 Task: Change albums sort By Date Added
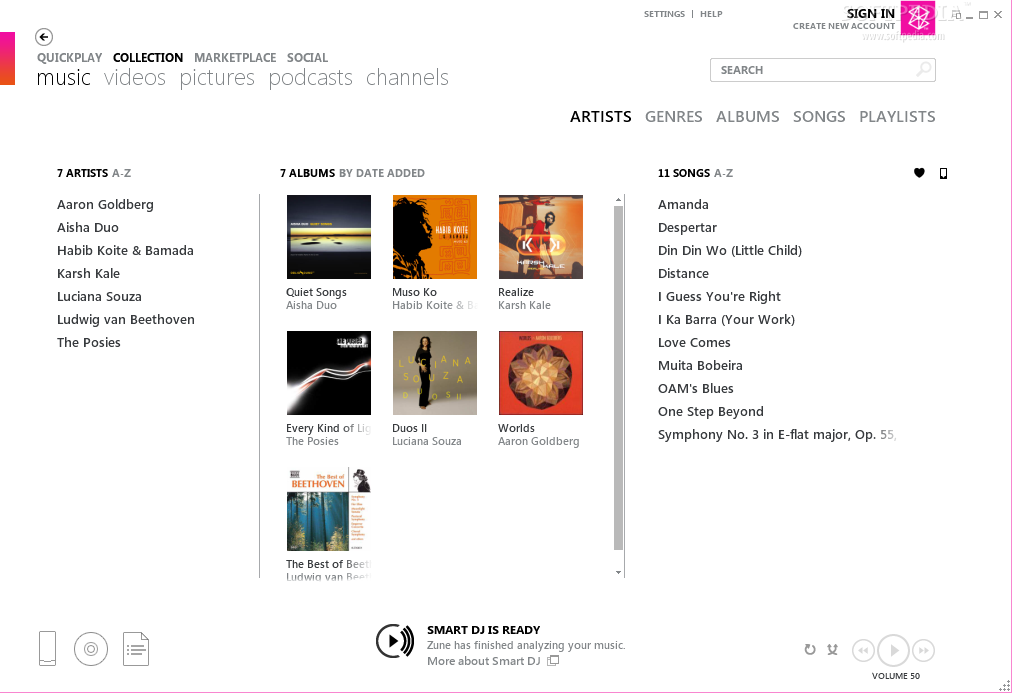382,173
